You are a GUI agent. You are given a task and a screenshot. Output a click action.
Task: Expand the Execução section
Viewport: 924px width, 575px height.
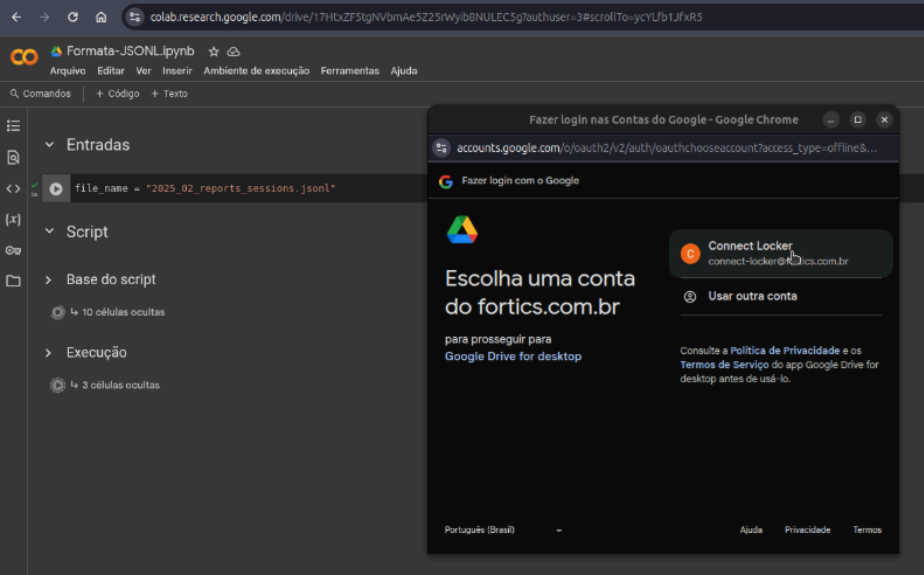point(48,353)
